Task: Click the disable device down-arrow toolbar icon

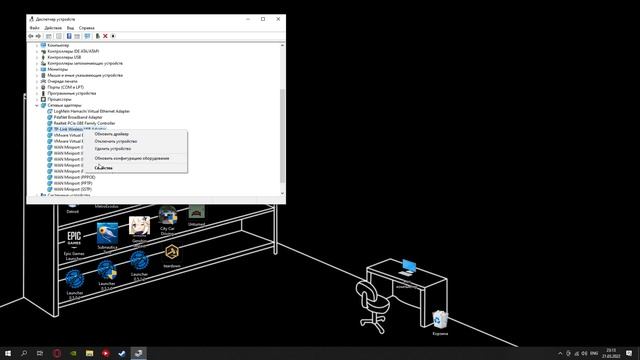Action: coord(113,36)
